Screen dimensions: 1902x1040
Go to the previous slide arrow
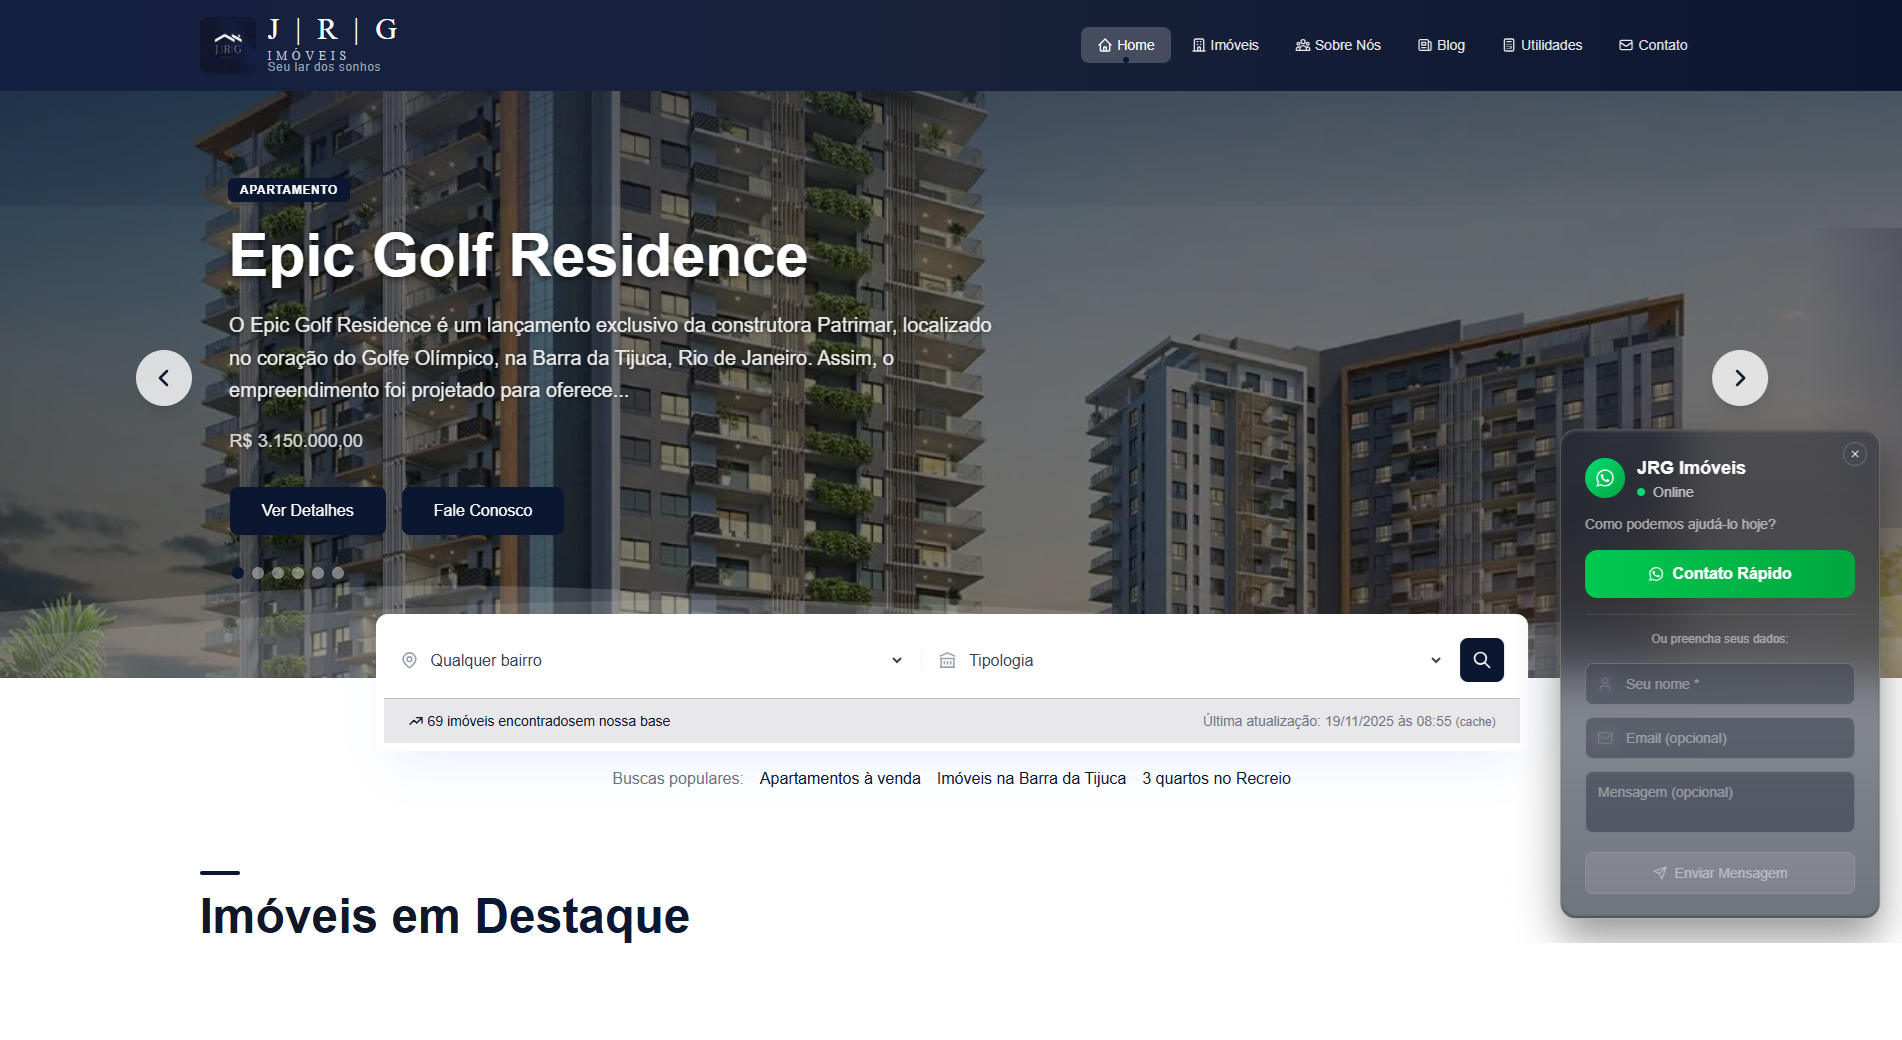coord(164,378)
